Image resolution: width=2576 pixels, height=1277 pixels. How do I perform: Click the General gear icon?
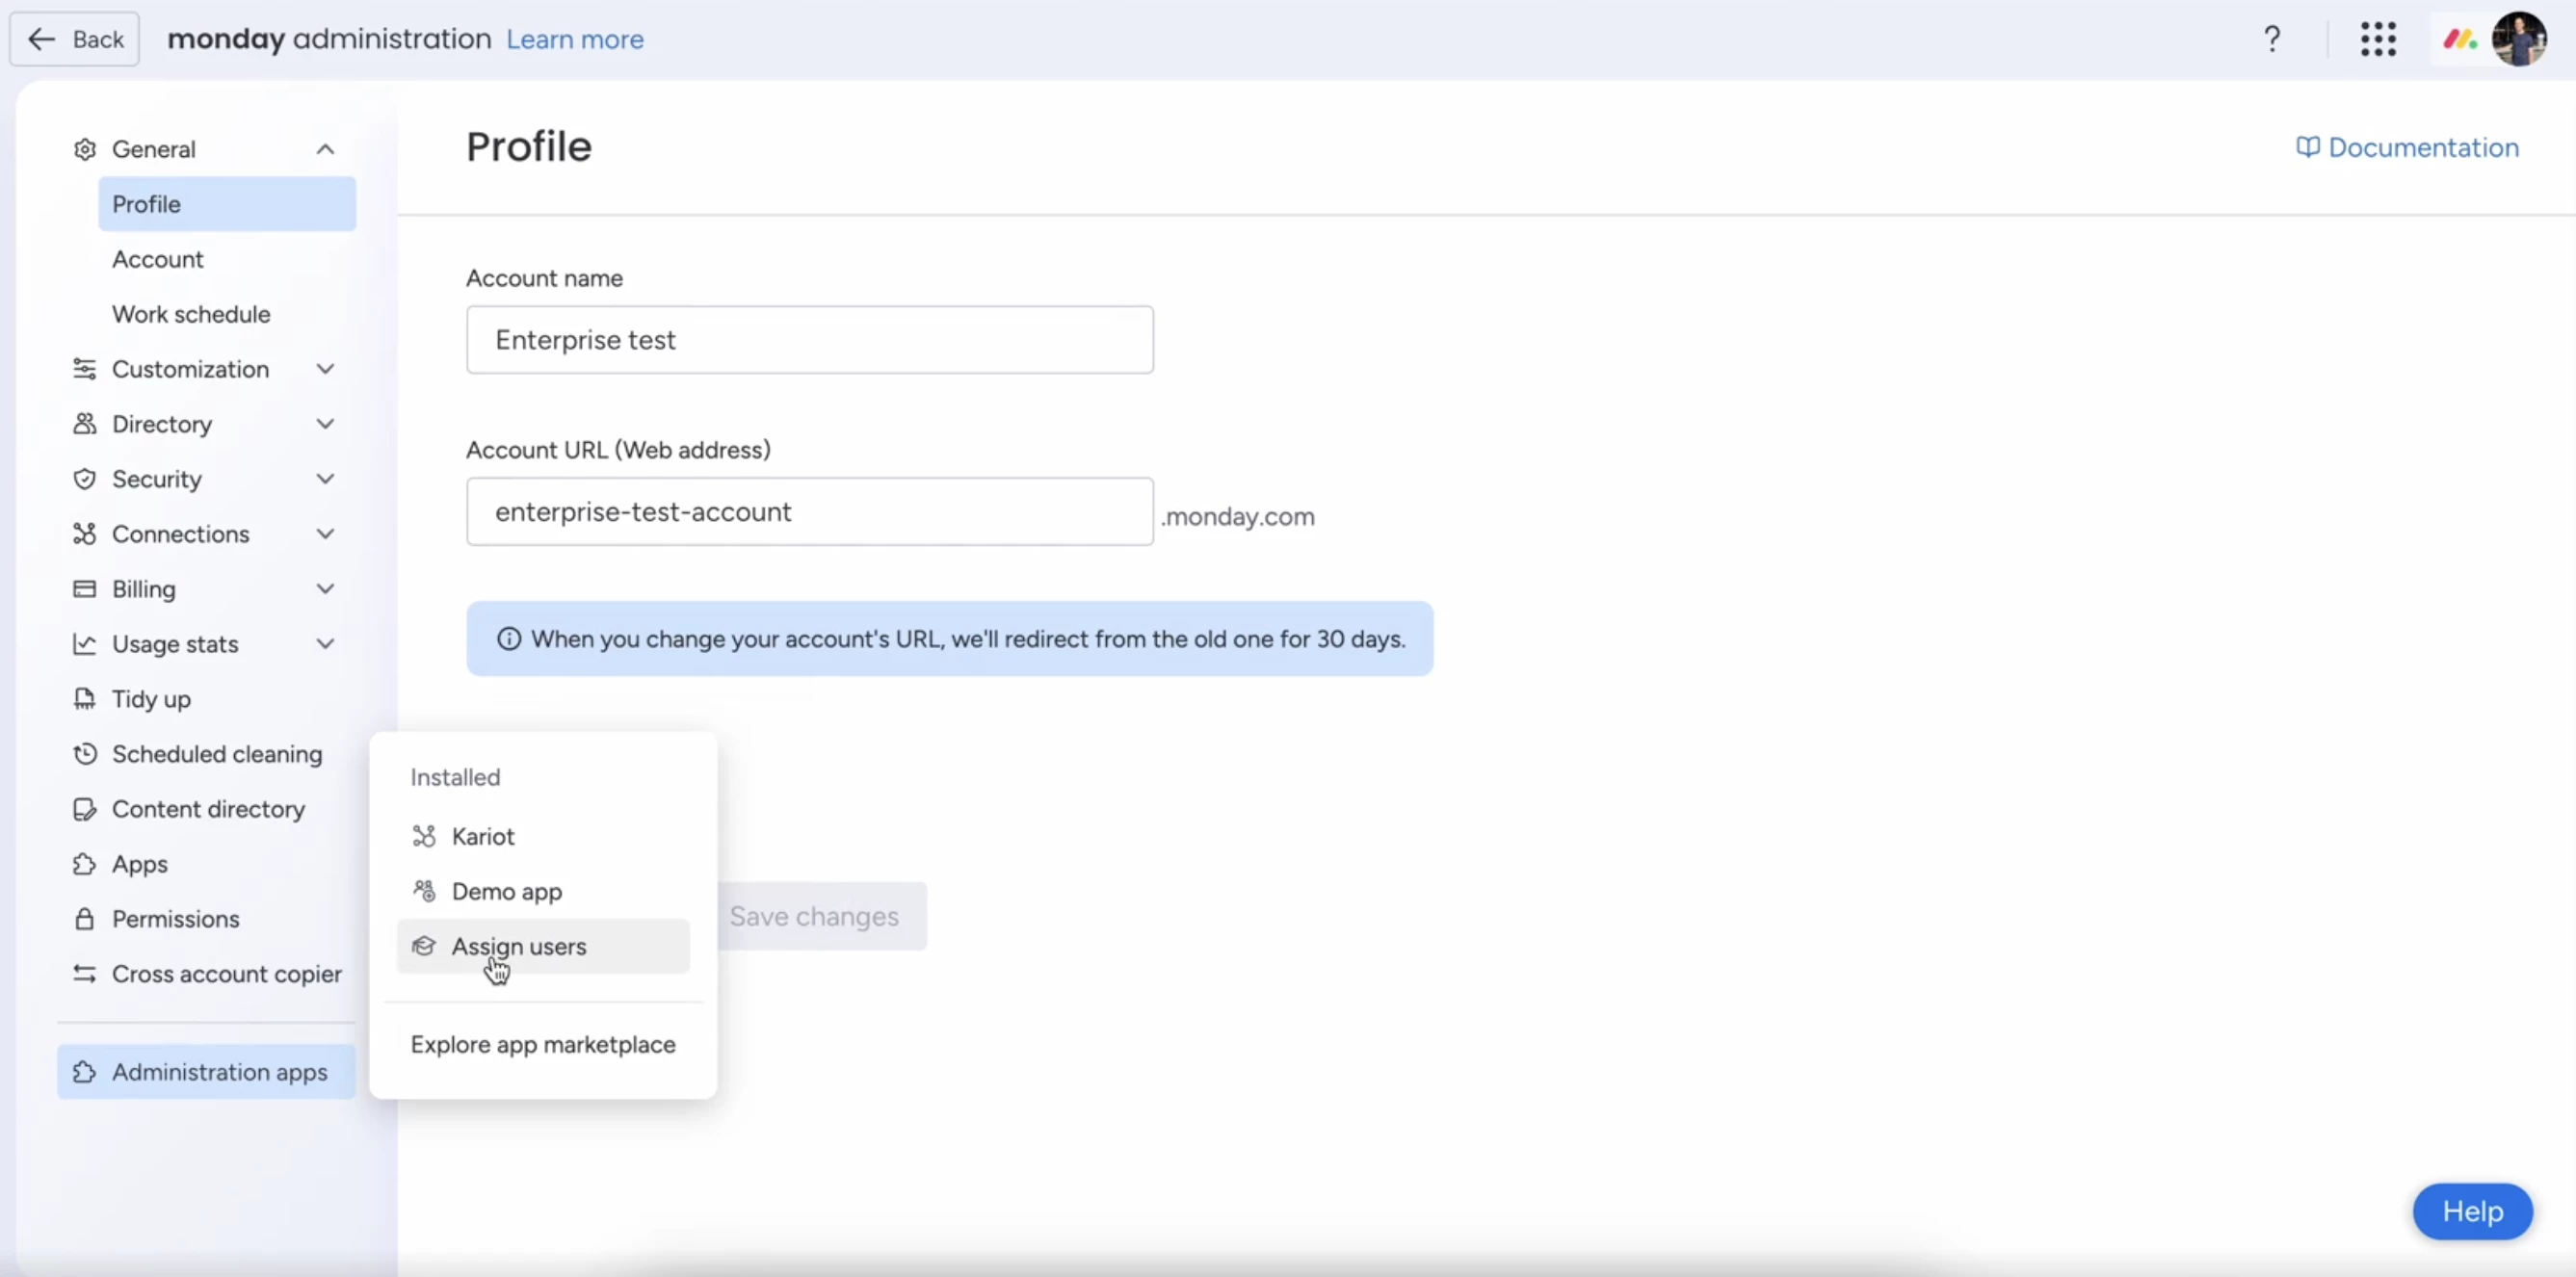tap(85, 149)
